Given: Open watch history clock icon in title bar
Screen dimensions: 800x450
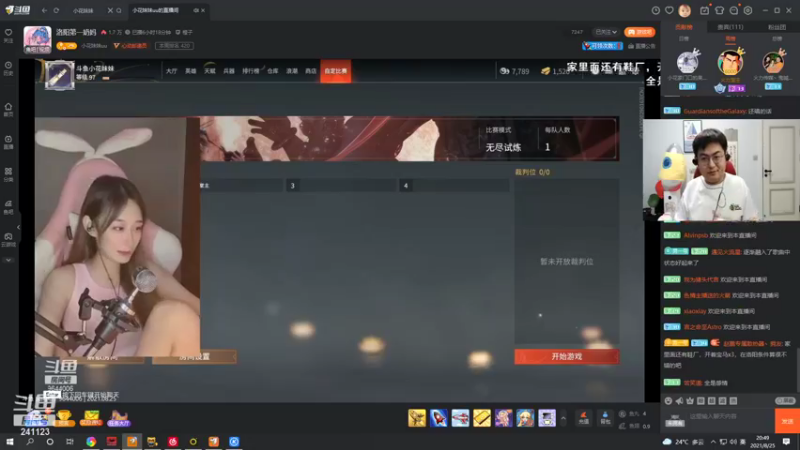Looking at the screenshot, I should click(x=656, y=10).
